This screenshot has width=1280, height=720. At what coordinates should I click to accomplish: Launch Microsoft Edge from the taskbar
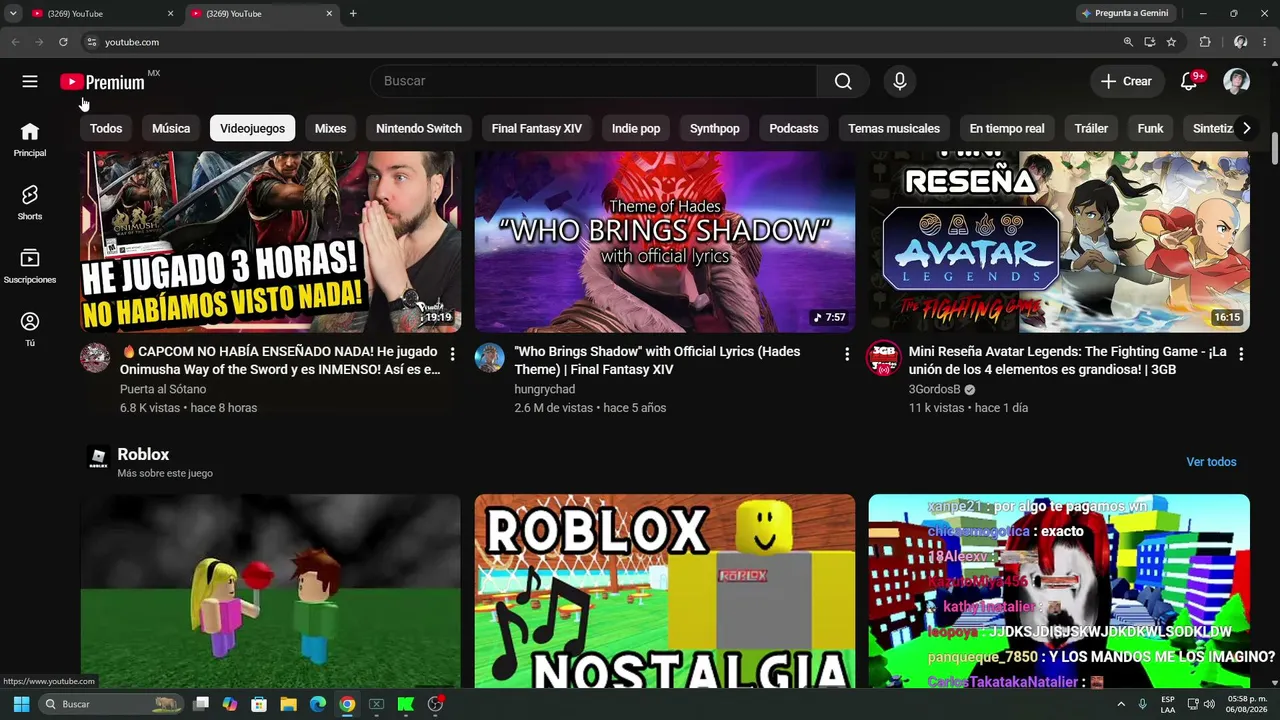click(x=317, y=704)
